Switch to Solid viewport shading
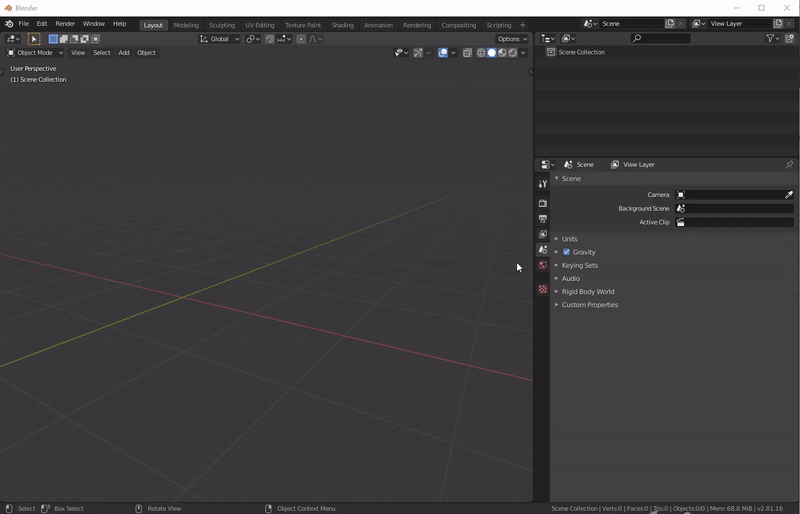The image size is (800, 514). click(x=492, y=53)
